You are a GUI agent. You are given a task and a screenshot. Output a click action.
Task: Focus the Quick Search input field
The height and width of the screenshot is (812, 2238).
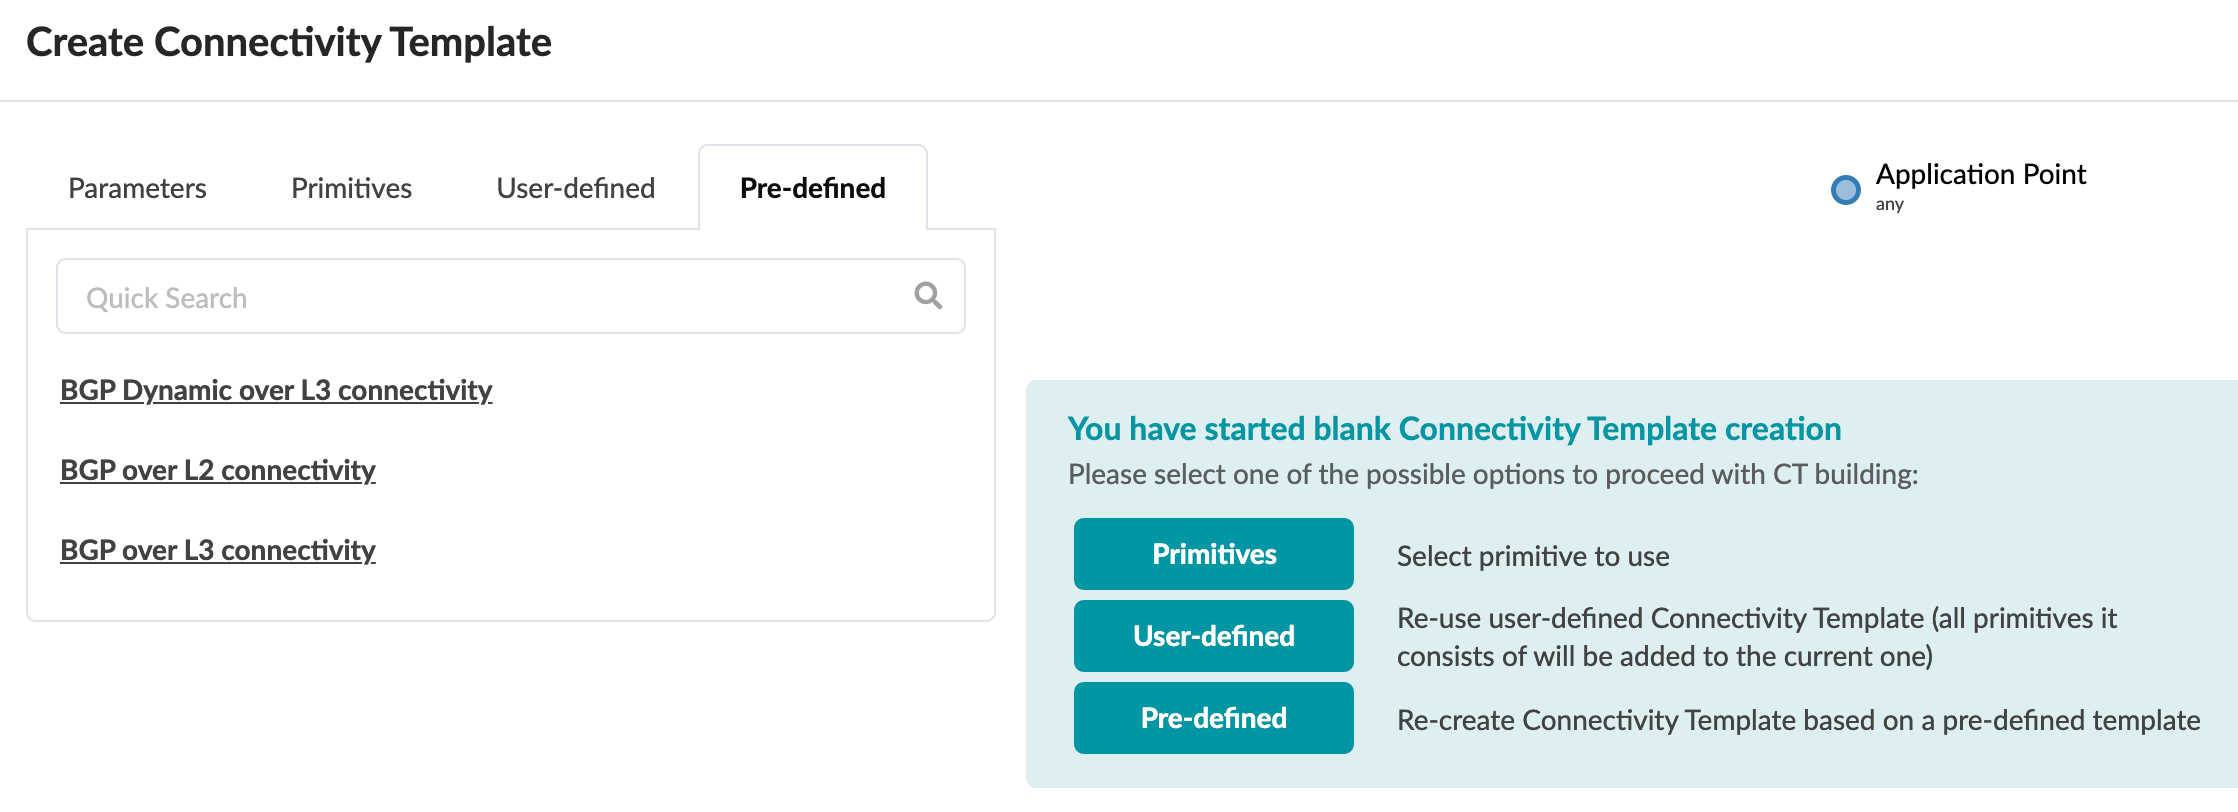click(480, 297)
